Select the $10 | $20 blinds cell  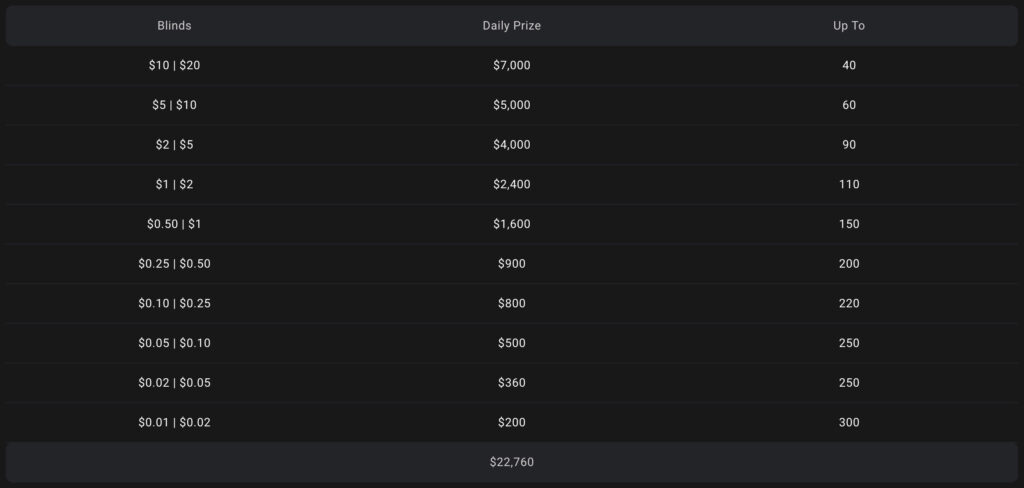tap(174, 65)
